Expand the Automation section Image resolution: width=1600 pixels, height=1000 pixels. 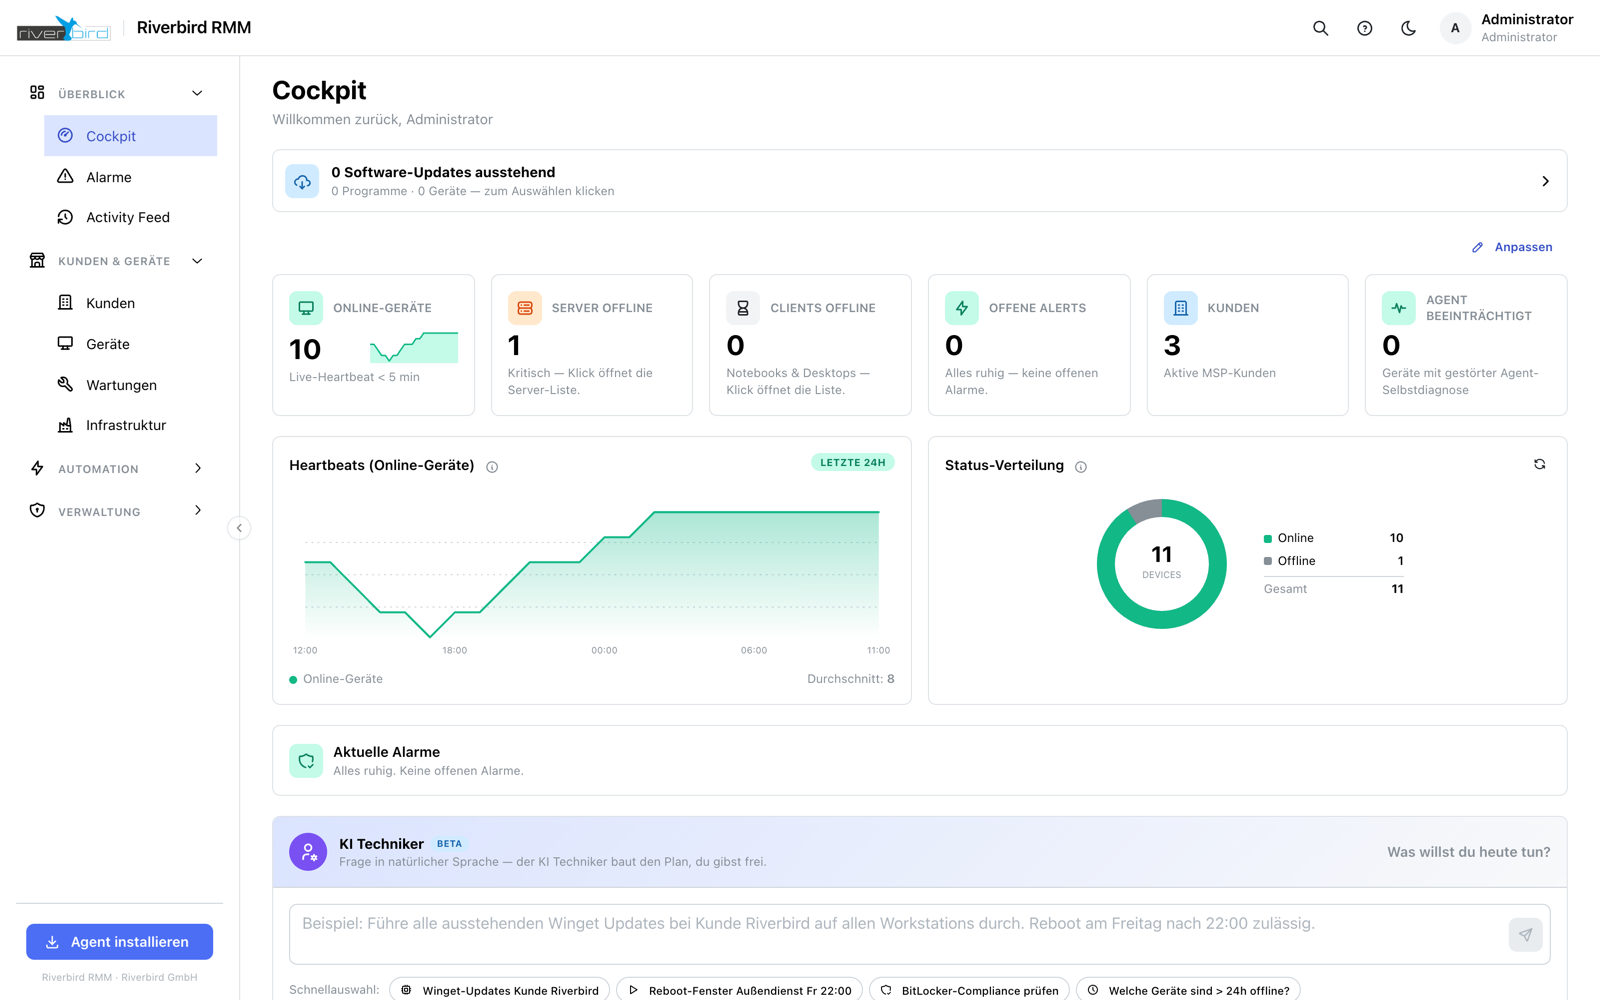(198, 469)
